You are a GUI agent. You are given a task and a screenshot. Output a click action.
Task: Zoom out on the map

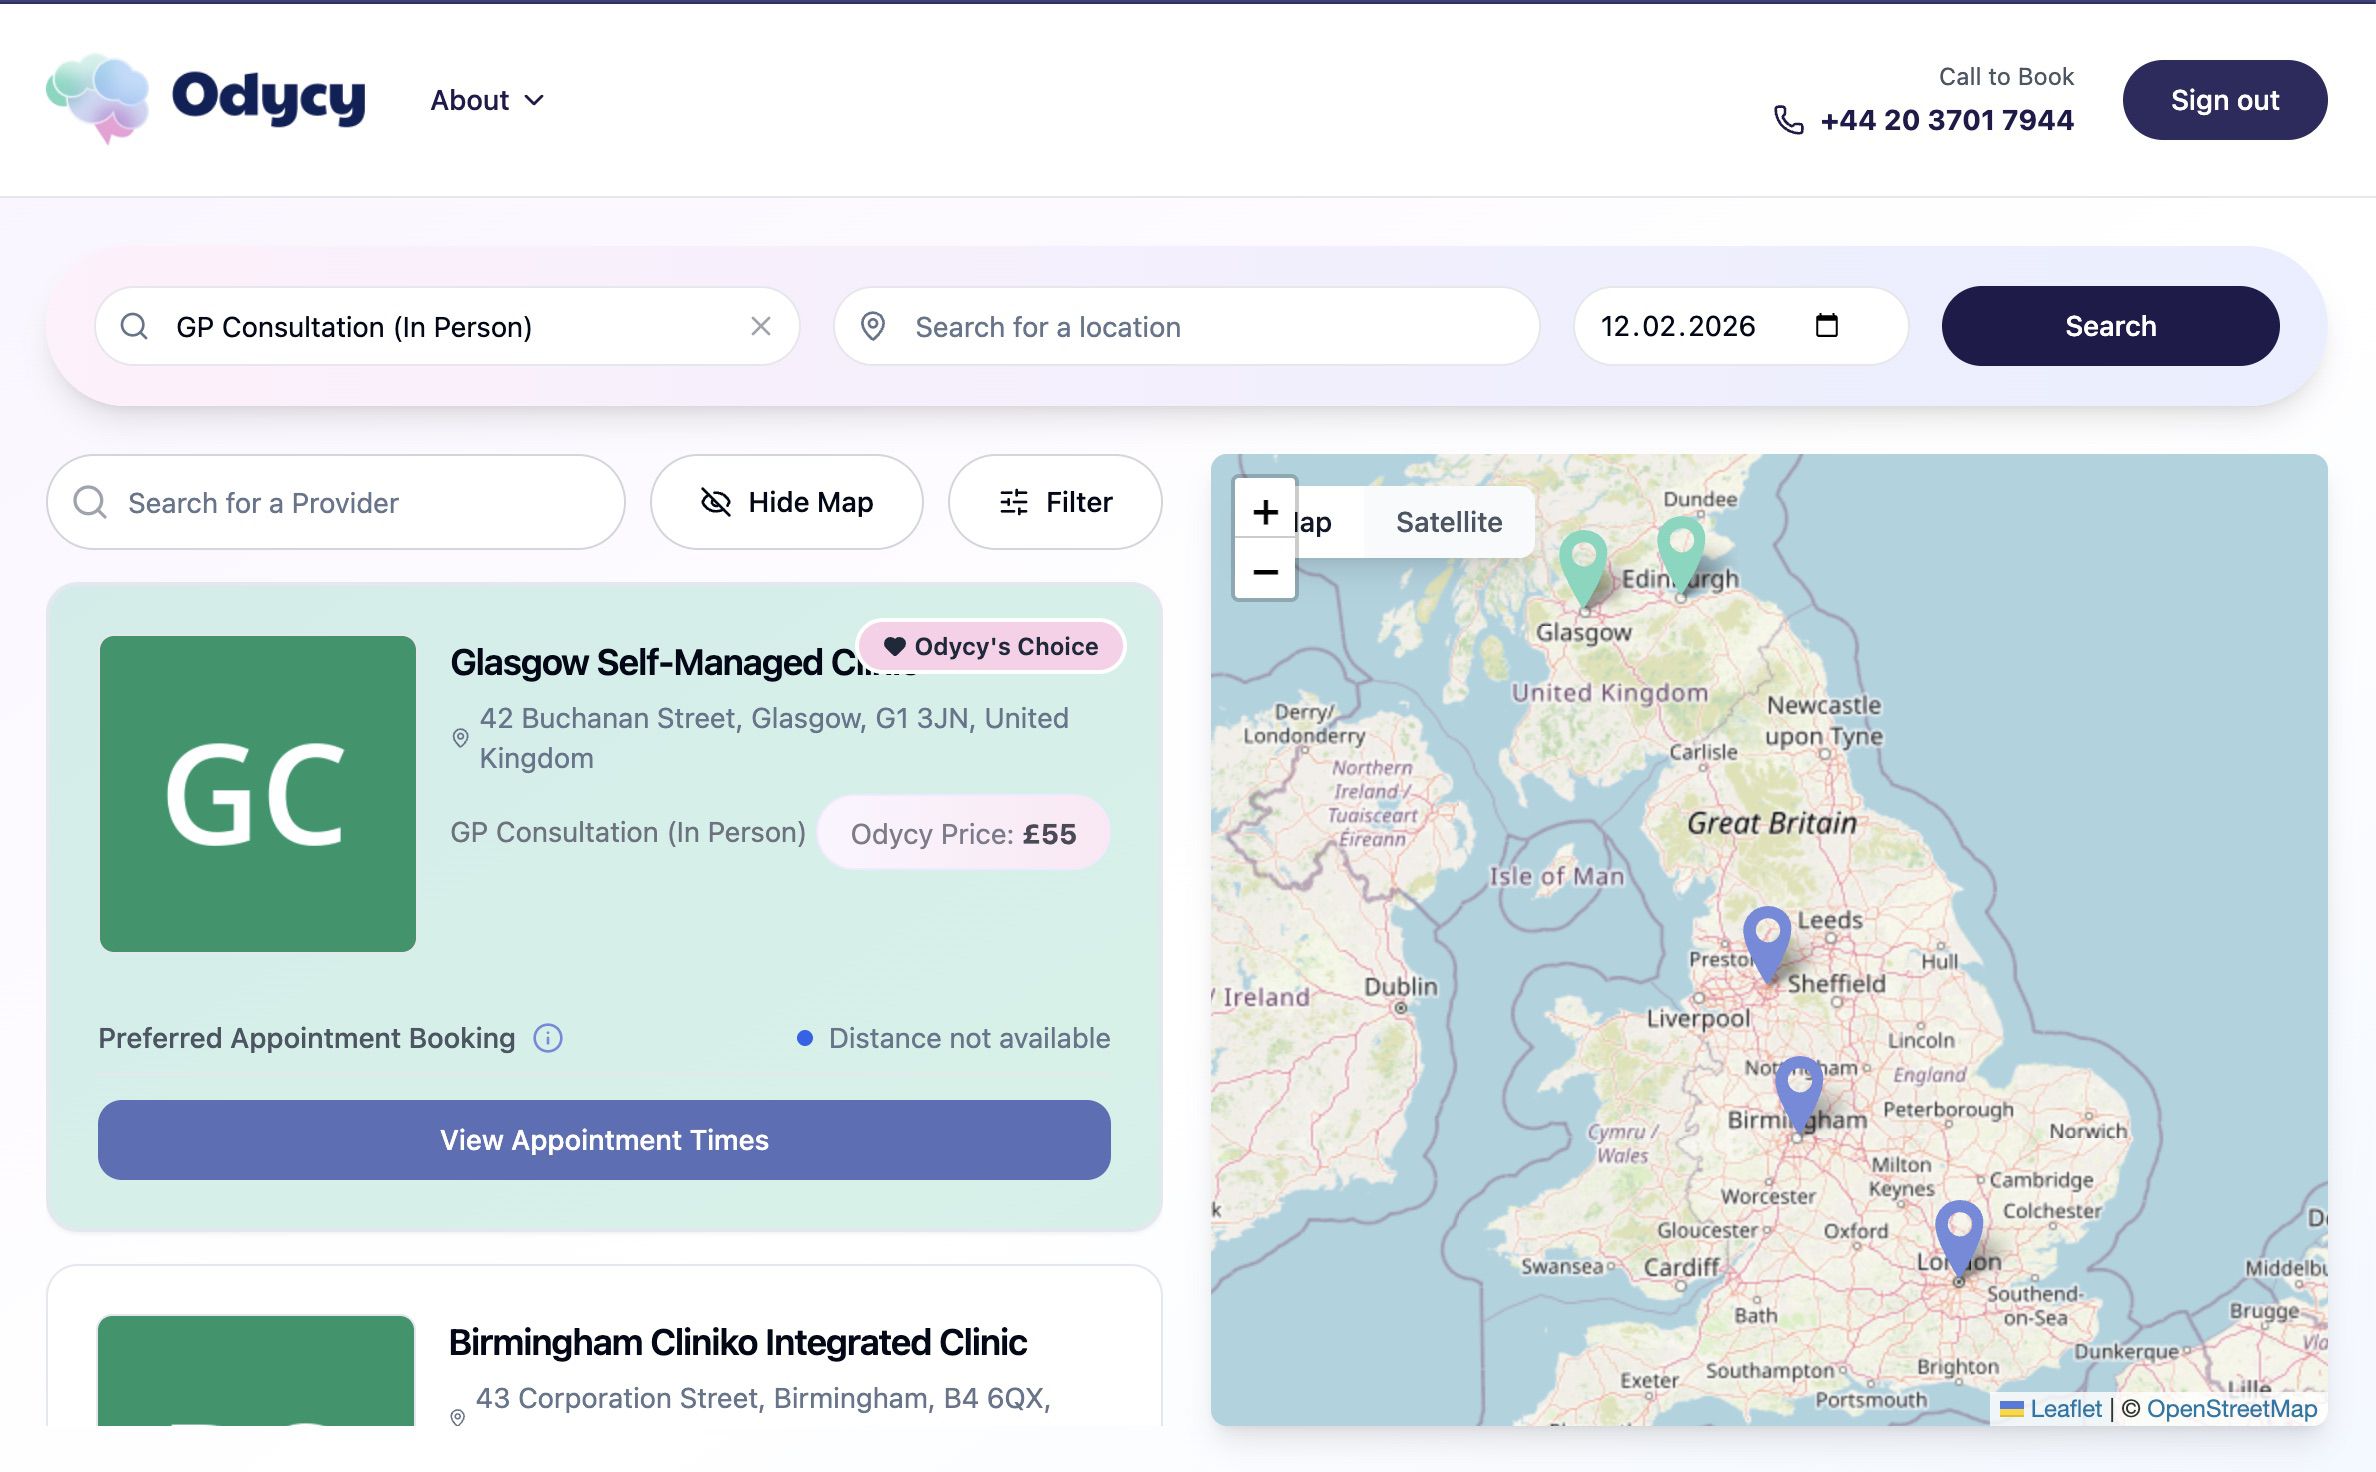[1265, 572]
